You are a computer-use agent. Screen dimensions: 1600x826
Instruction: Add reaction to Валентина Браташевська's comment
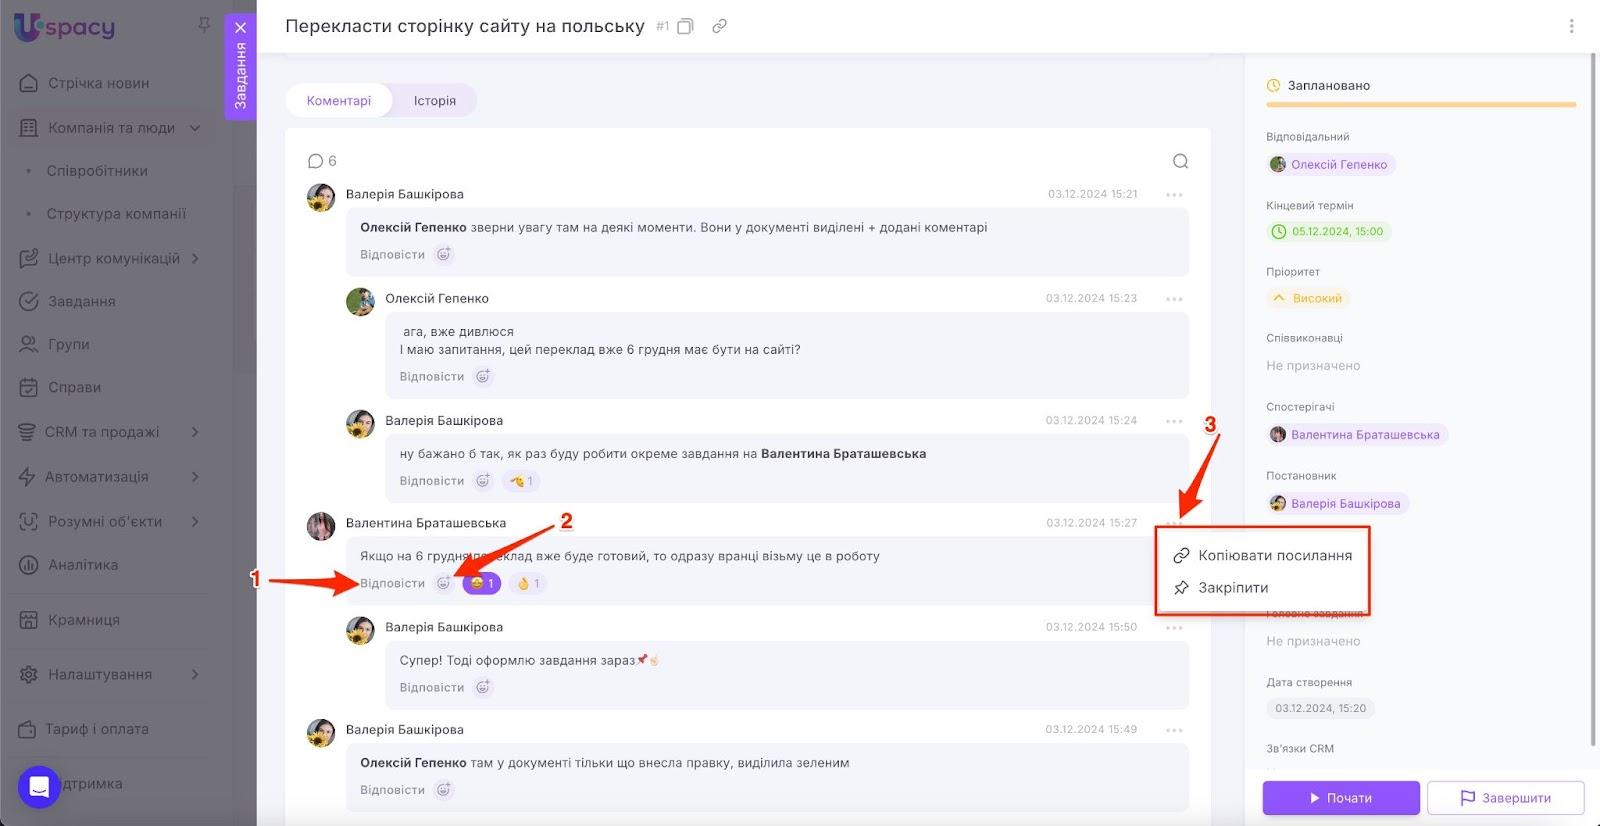click(x=444, y=584)
